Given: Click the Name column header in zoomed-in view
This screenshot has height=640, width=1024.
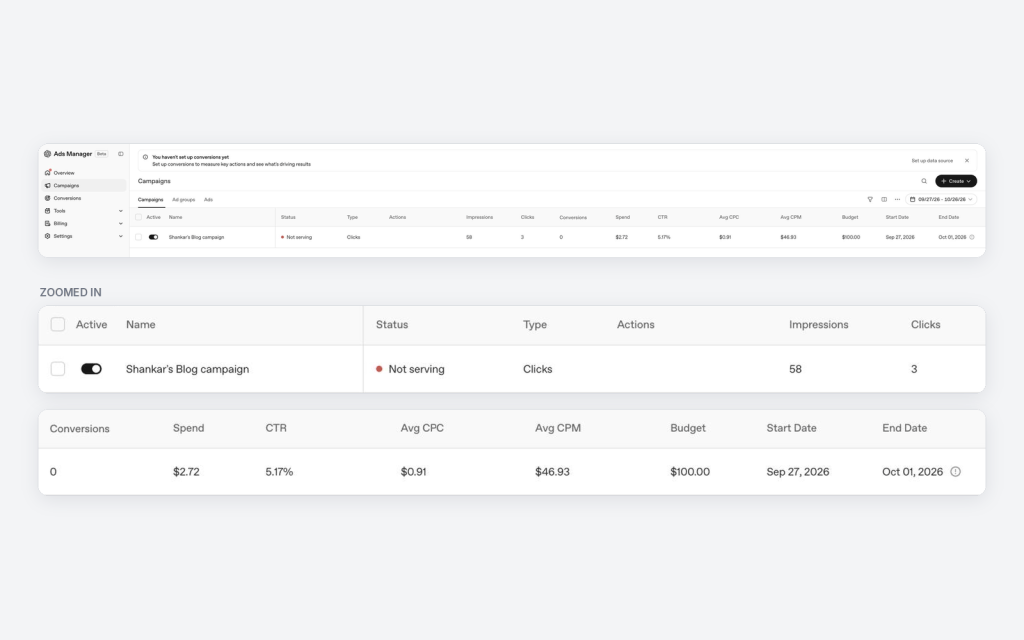Looking at the screenshot, I should pos(140,325).
